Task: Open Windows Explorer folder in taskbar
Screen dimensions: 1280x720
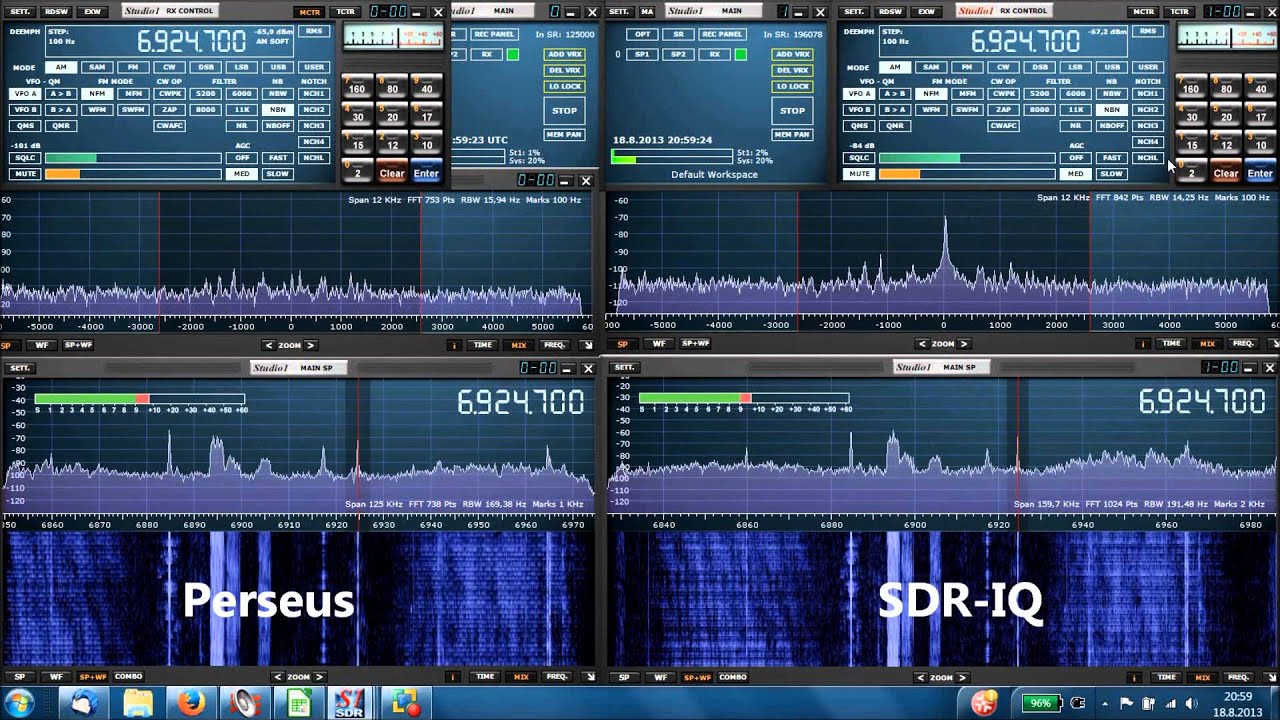Action: tap(138, 703)
